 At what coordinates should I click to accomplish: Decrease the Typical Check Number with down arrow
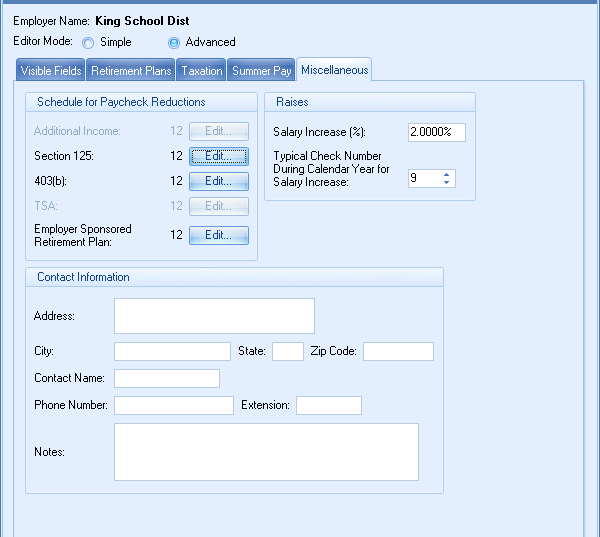pos(446,183)
